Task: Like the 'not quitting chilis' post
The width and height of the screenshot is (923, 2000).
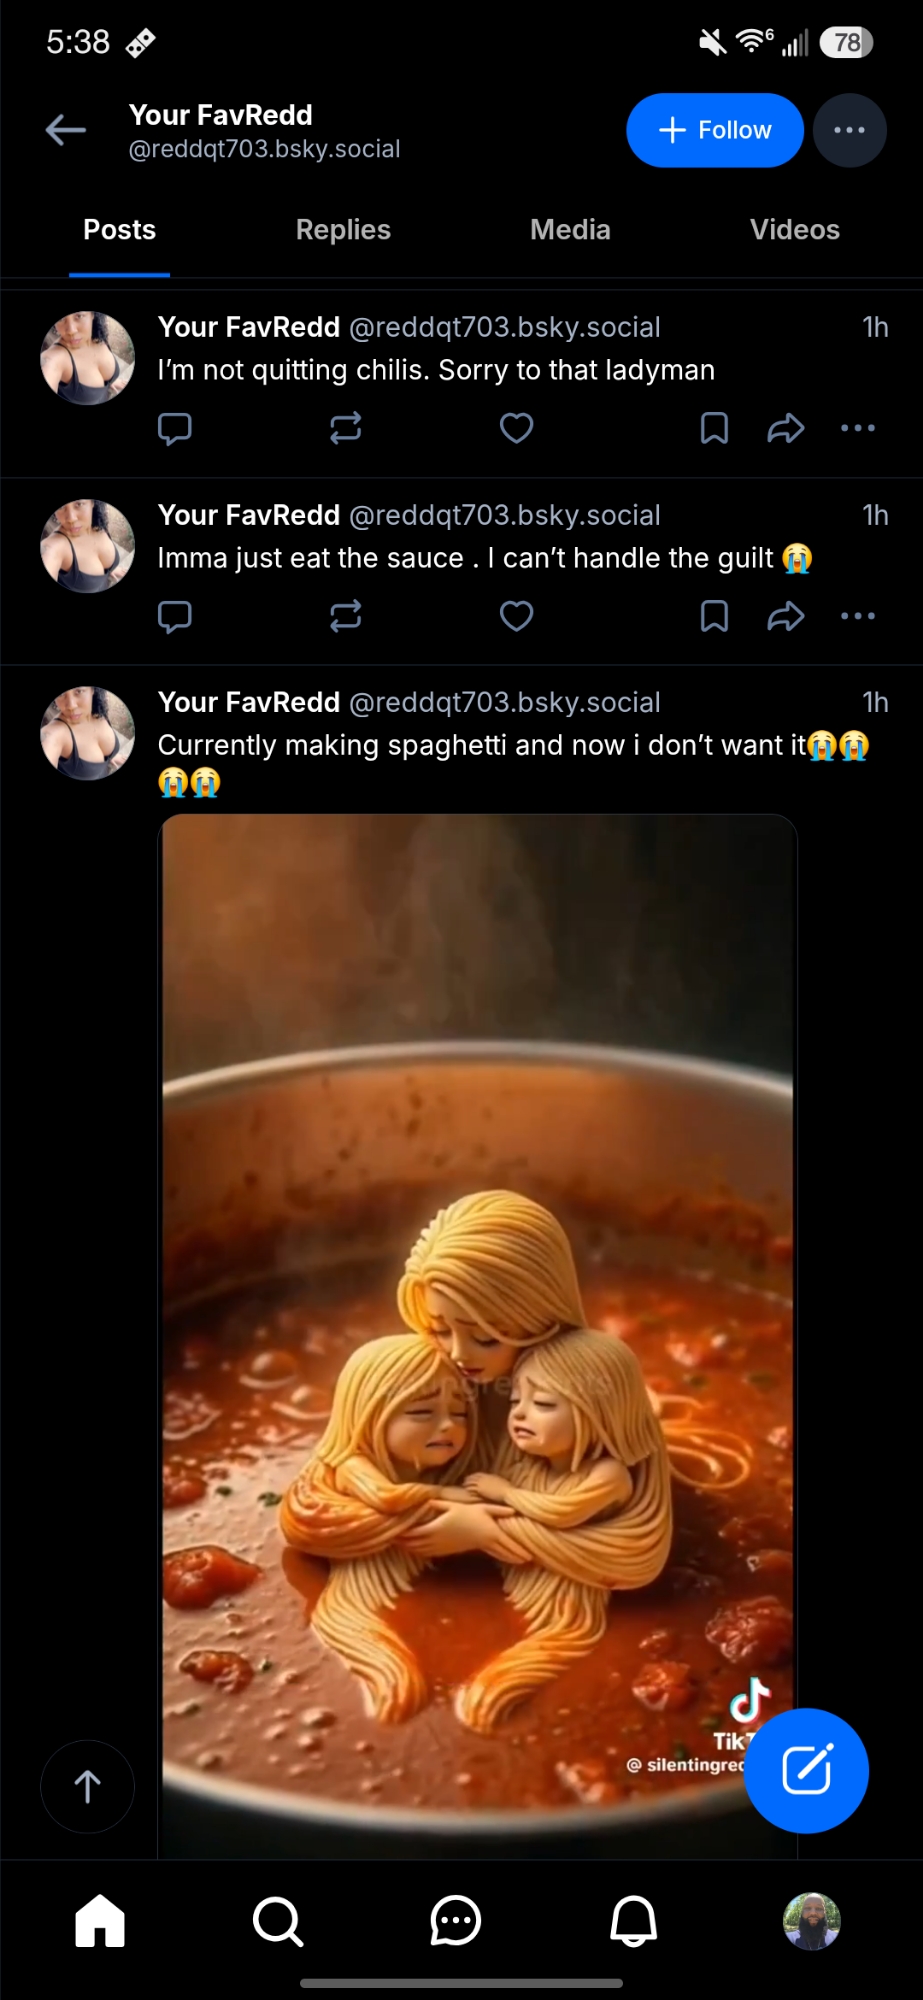Action: [x=516, y=428]
